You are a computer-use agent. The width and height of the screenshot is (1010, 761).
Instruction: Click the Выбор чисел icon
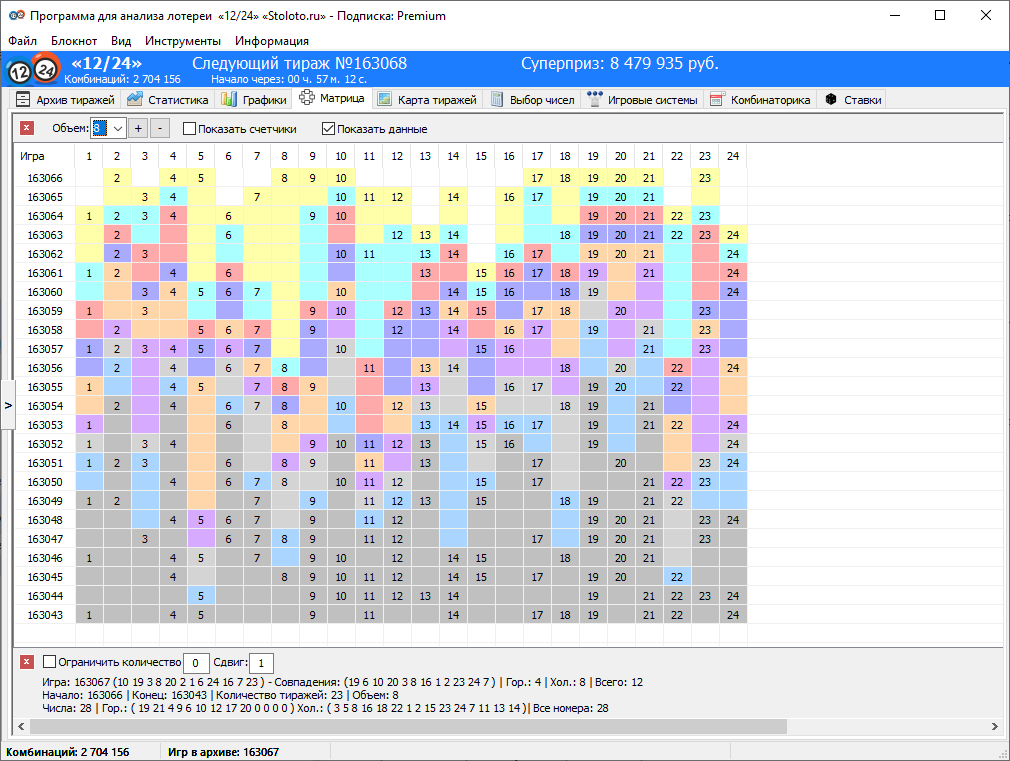point(497,100)
